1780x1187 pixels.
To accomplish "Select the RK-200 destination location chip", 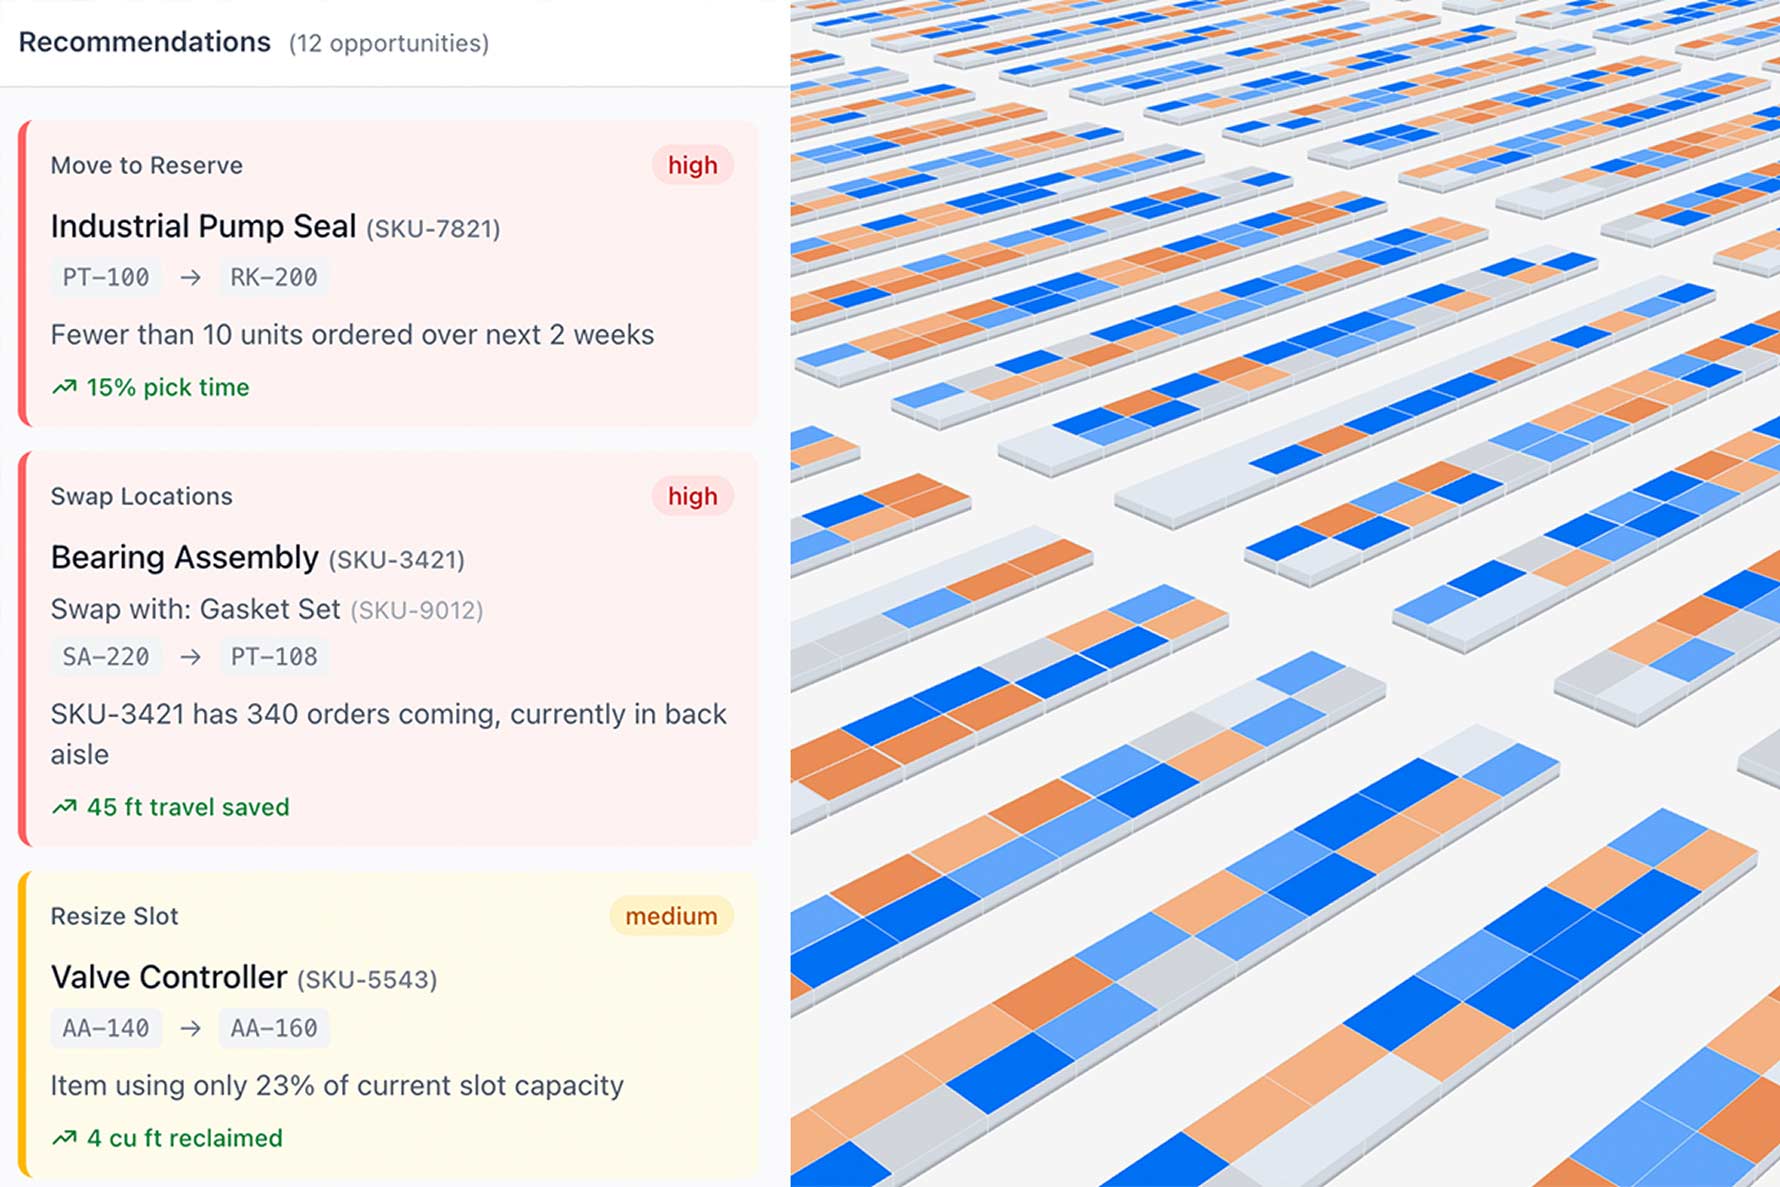I will [x=273, y=277].
